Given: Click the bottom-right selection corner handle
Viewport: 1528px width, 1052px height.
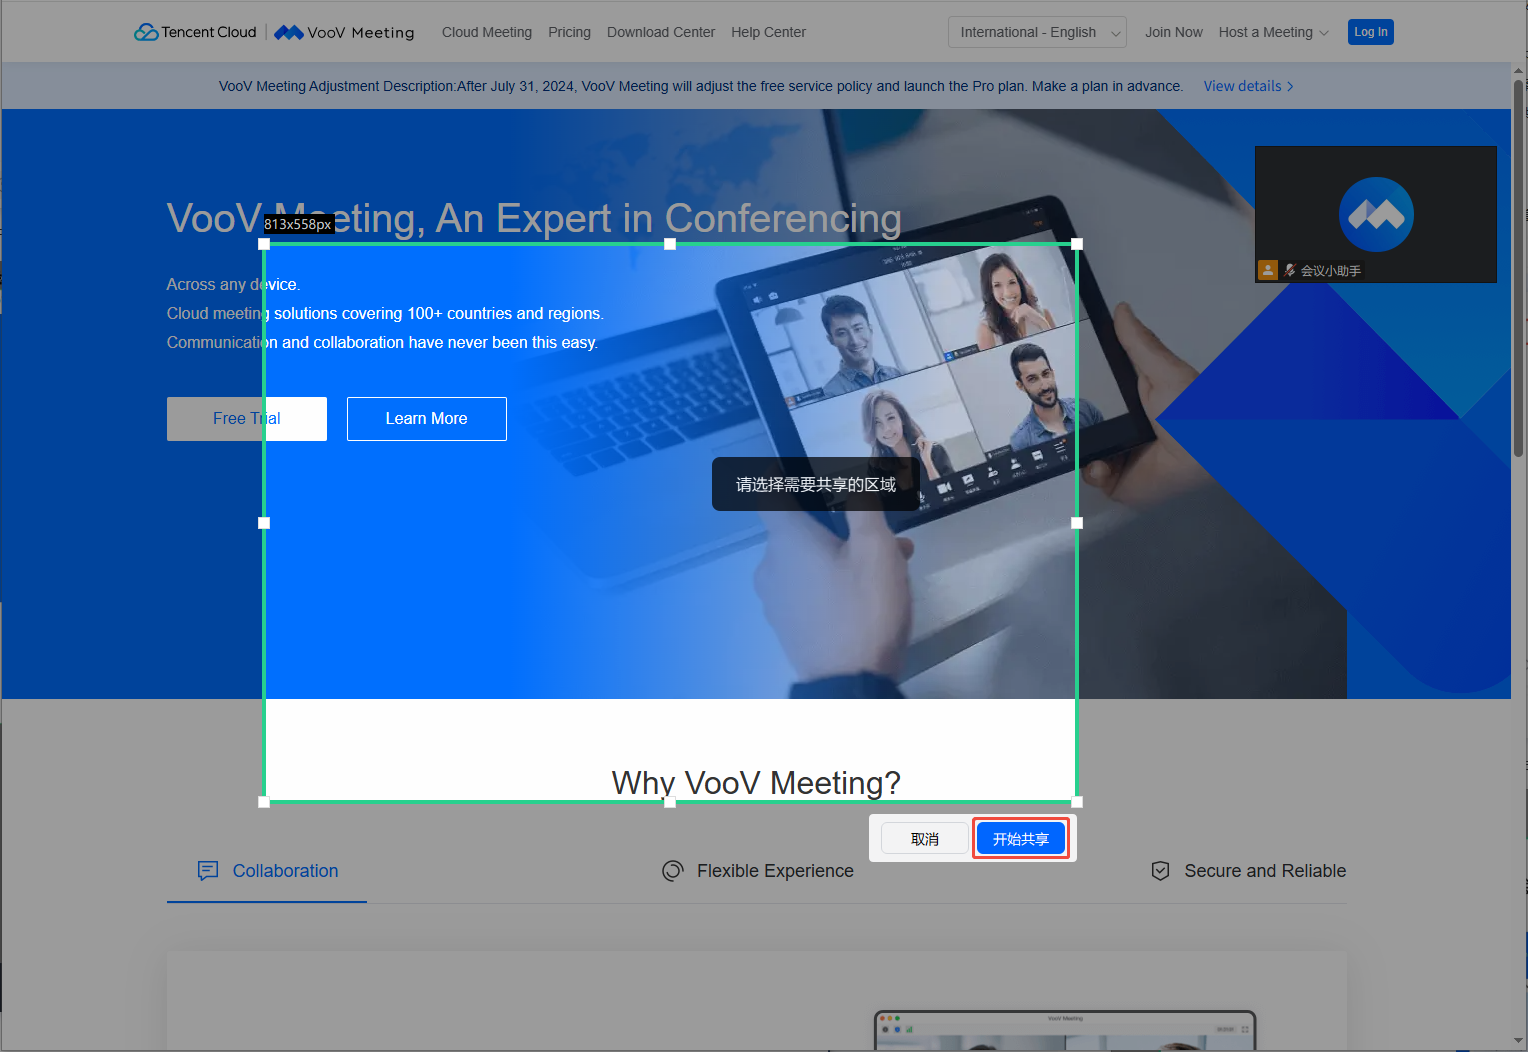Looking at the screenshot, I should click(x=1077, y=802).
